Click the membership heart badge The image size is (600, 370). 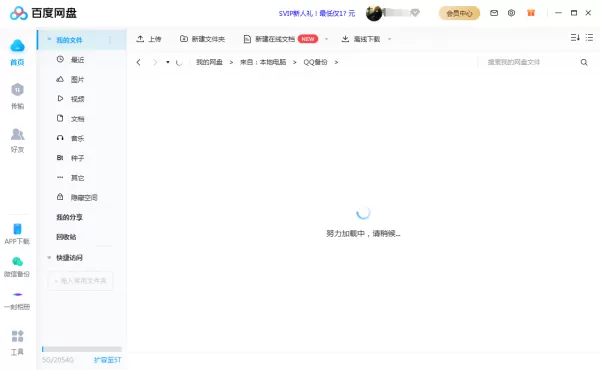coord(415,13)
